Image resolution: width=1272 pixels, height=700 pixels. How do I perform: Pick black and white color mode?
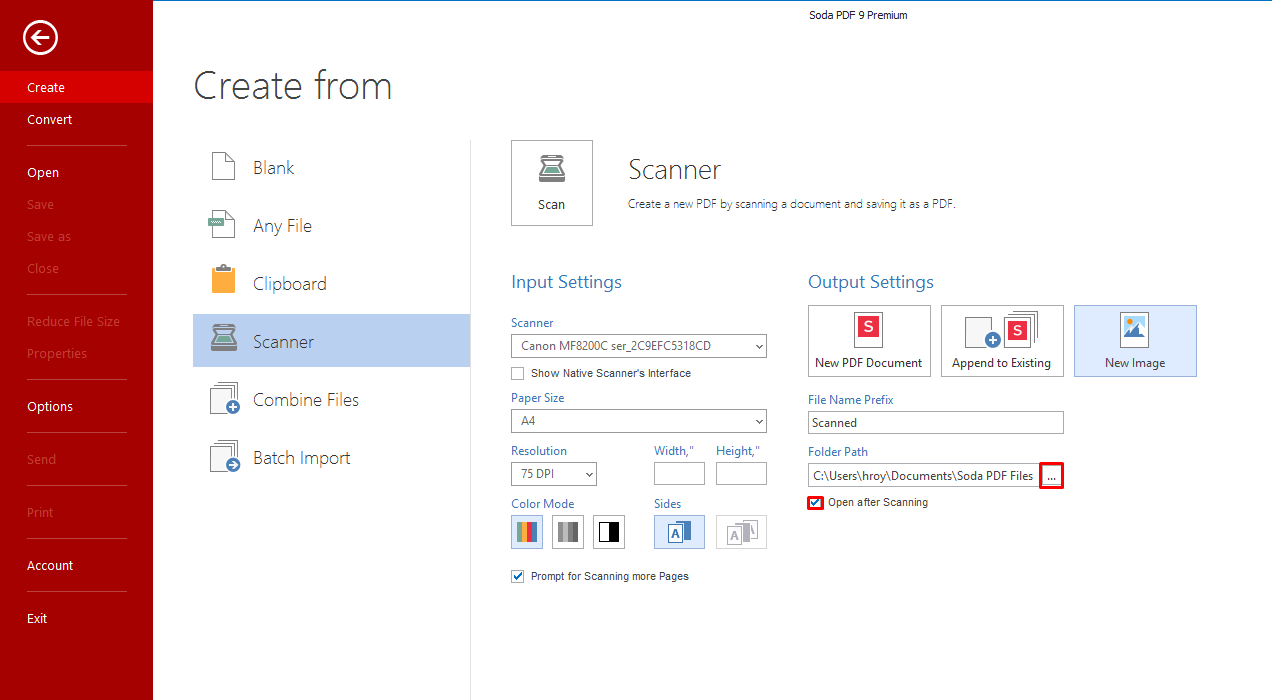click(x=609, y=532)
